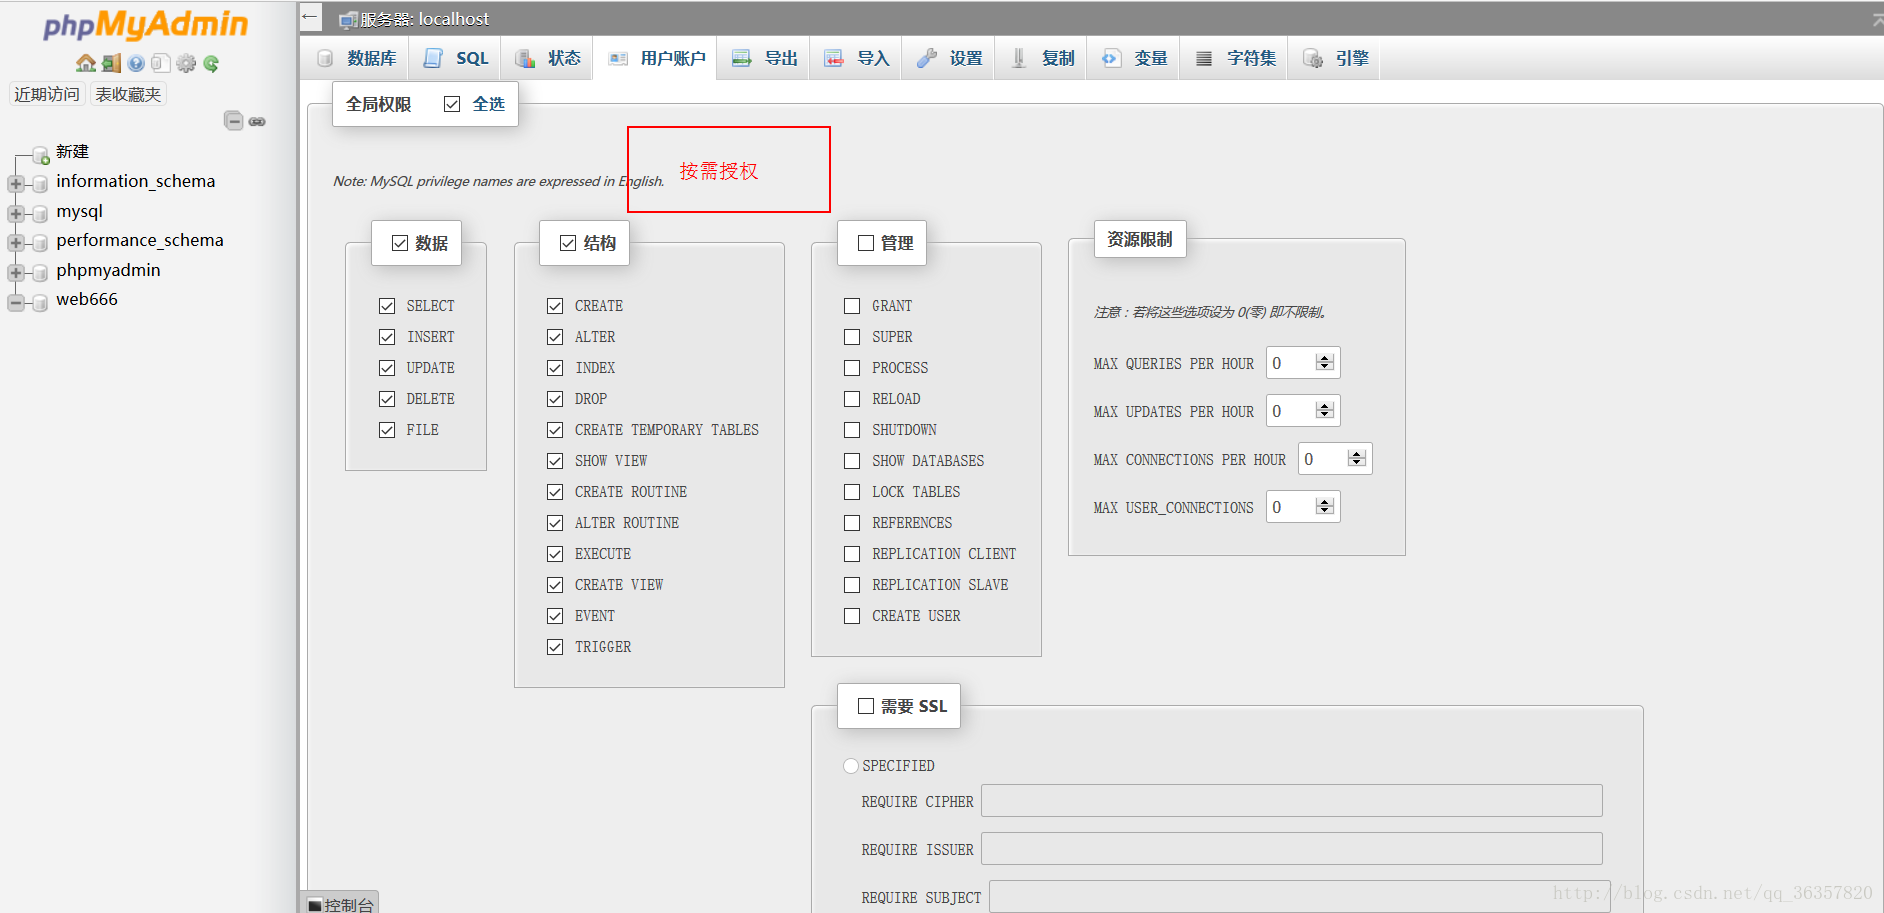
Task: Open the SQL tab
Action: click(x=456, y=58)
